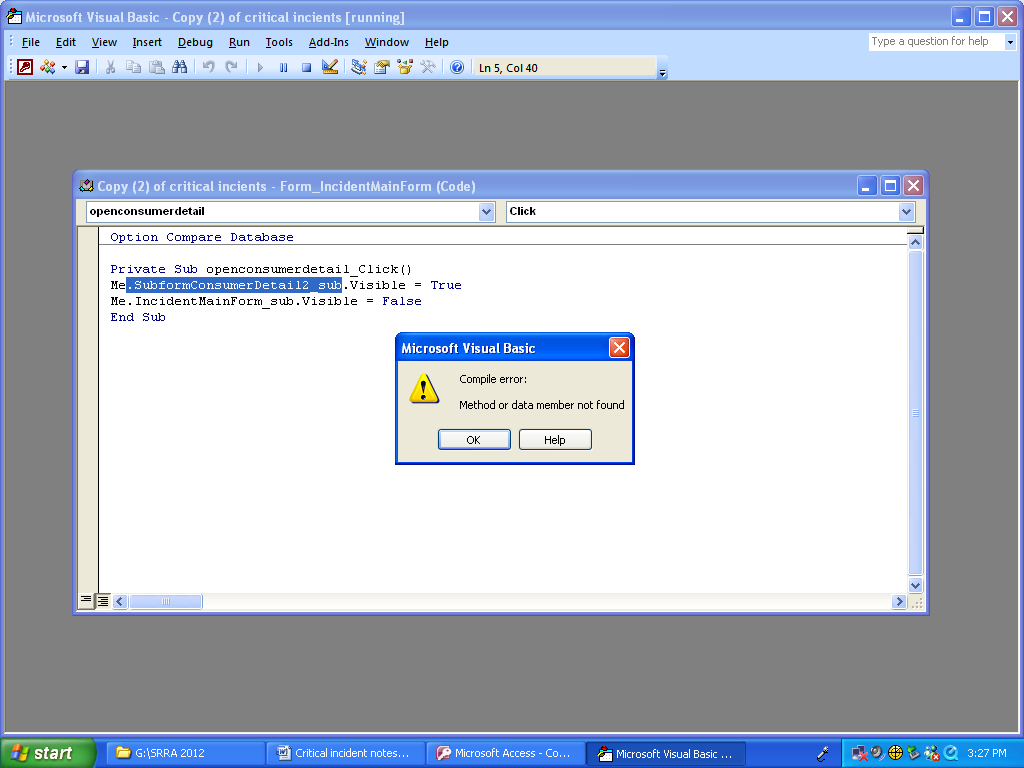The height and width of the screenshot is (768, 1024).
Task: Click the highlighted SubformConsumerDetail2_sub text
Action: click(x=234, y=285)
